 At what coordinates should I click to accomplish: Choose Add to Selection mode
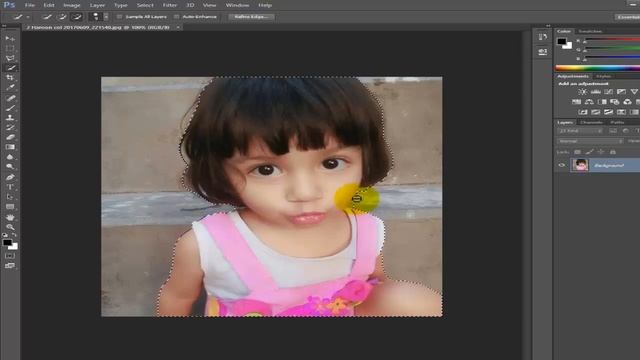(x=62, y=17)
